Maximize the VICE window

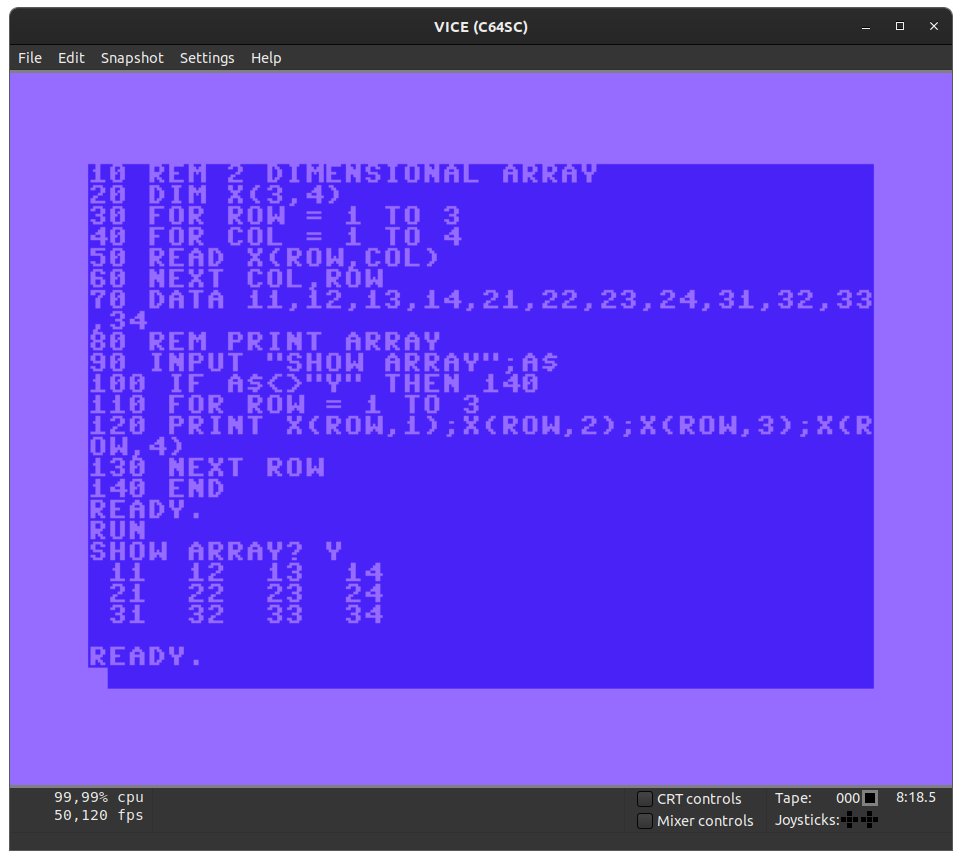click(899, 26)
